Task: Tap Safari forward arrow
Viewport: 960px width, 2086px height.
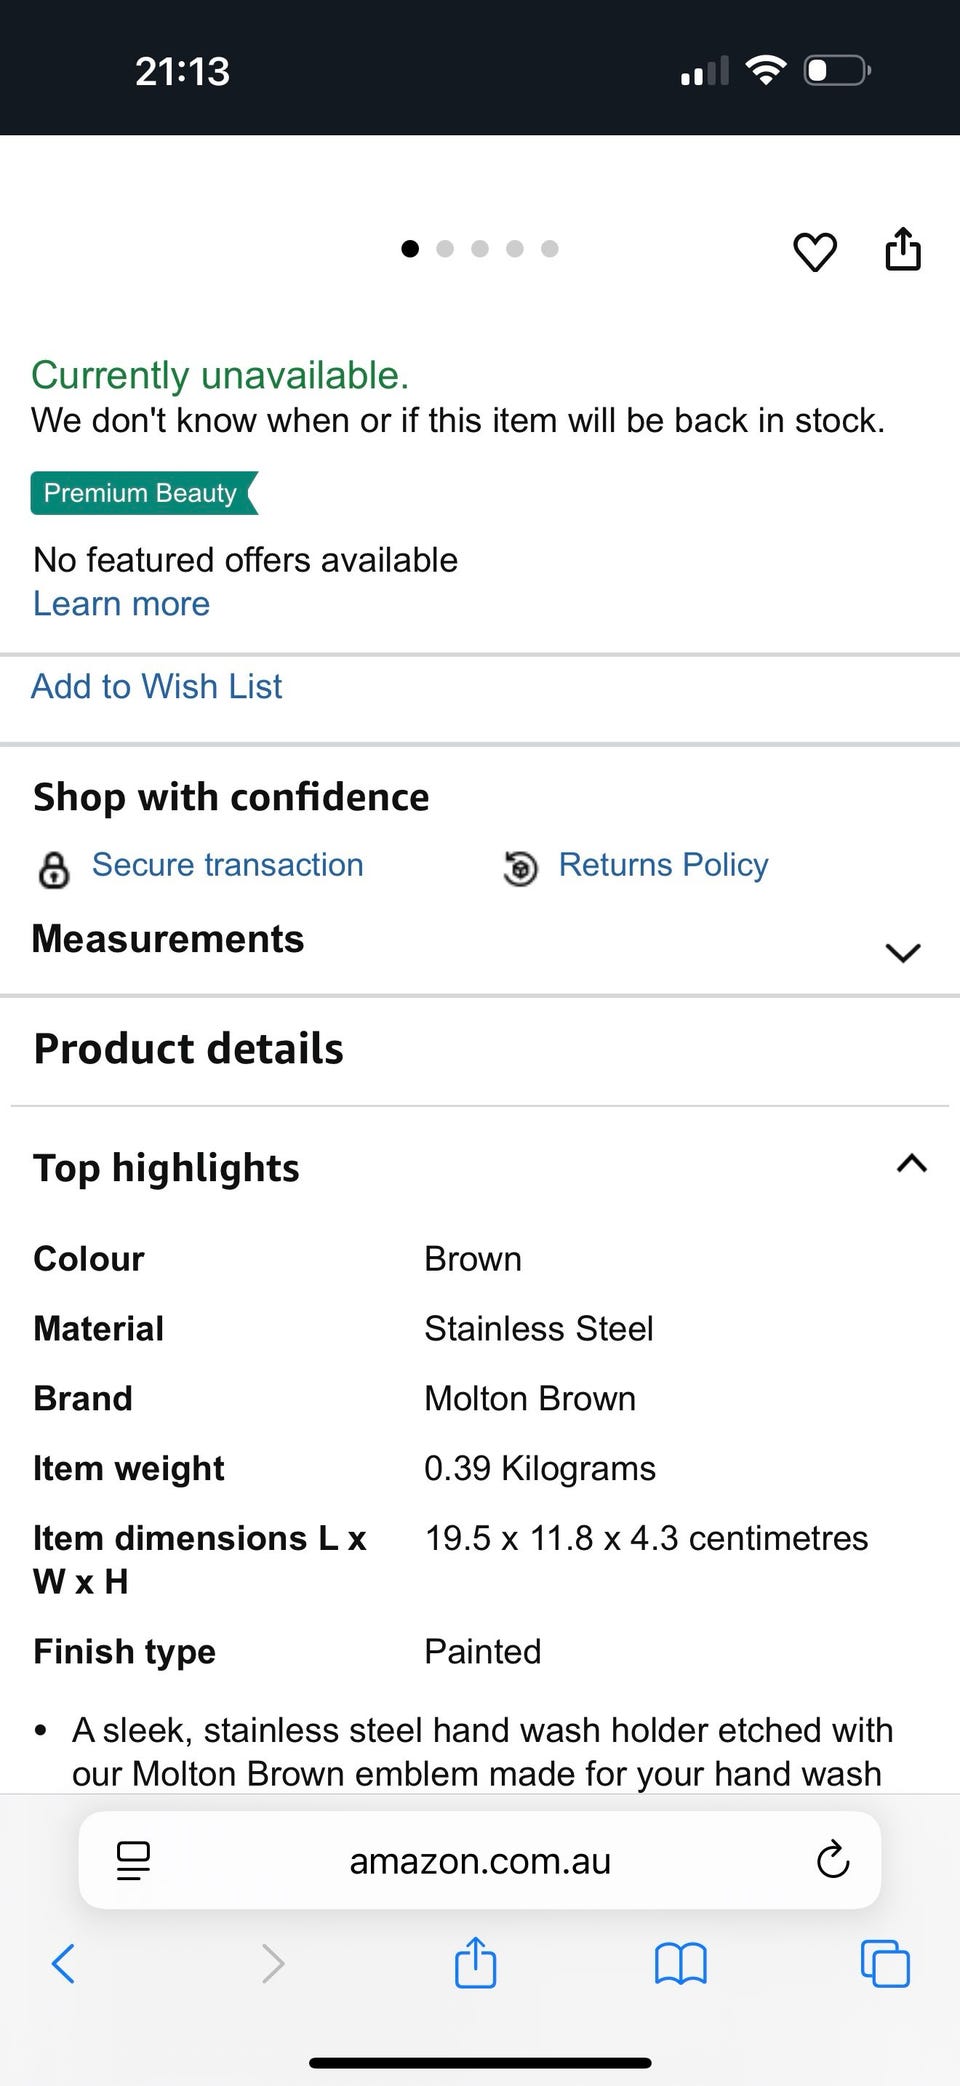Action: coord(272,1963)
